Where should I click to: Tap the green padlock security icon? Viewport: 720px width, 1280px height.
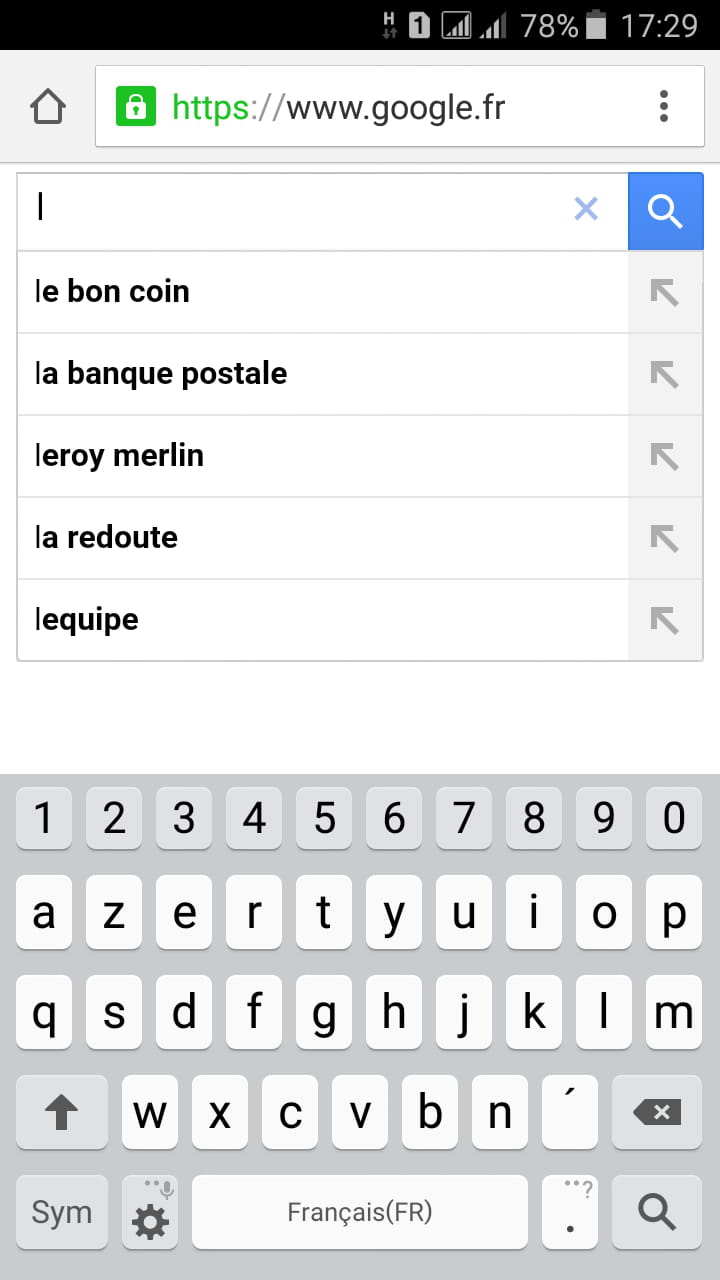click(x=136, y=106)
